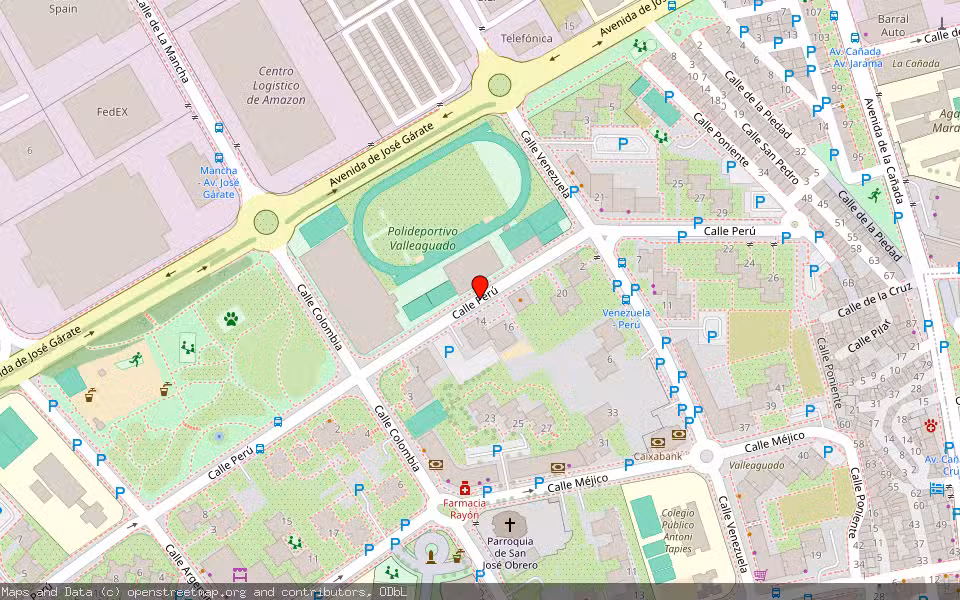Click the blue hotel bed icon
960x600 pixels.
tap(937, 489)
